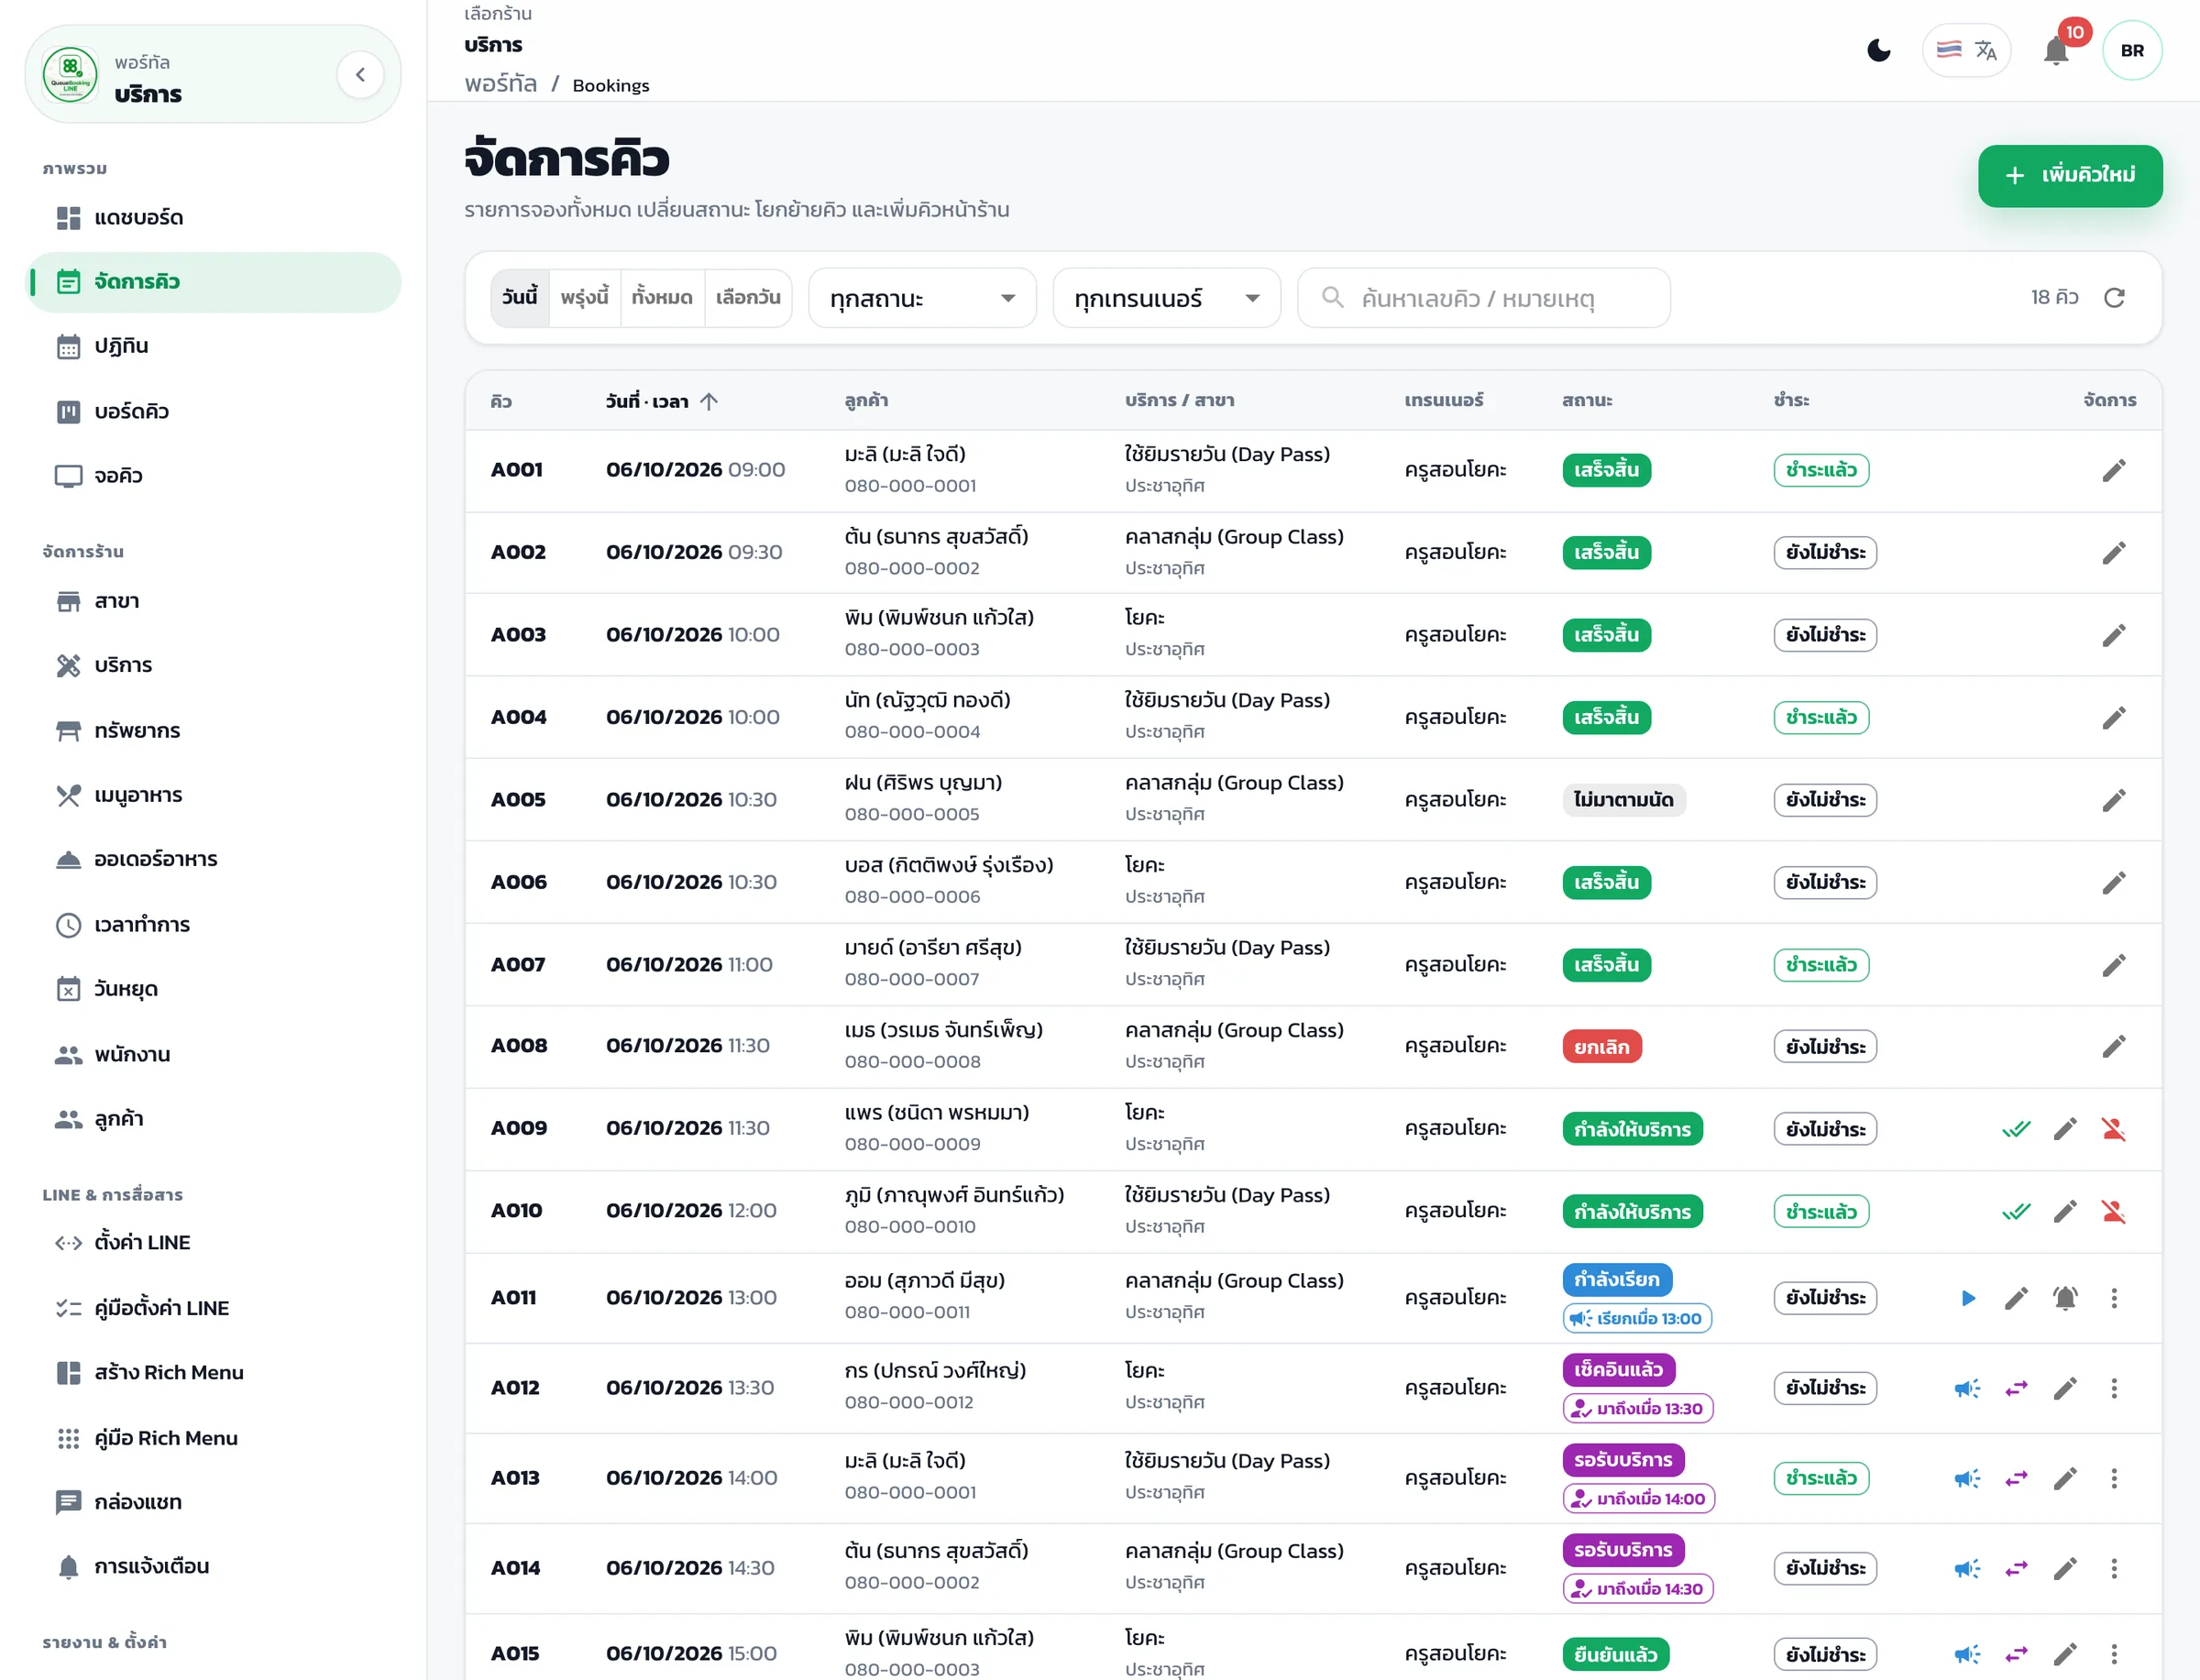Open กล่องแชท in the sidebar
2200x1680 pixels.
pos(213,1501)
